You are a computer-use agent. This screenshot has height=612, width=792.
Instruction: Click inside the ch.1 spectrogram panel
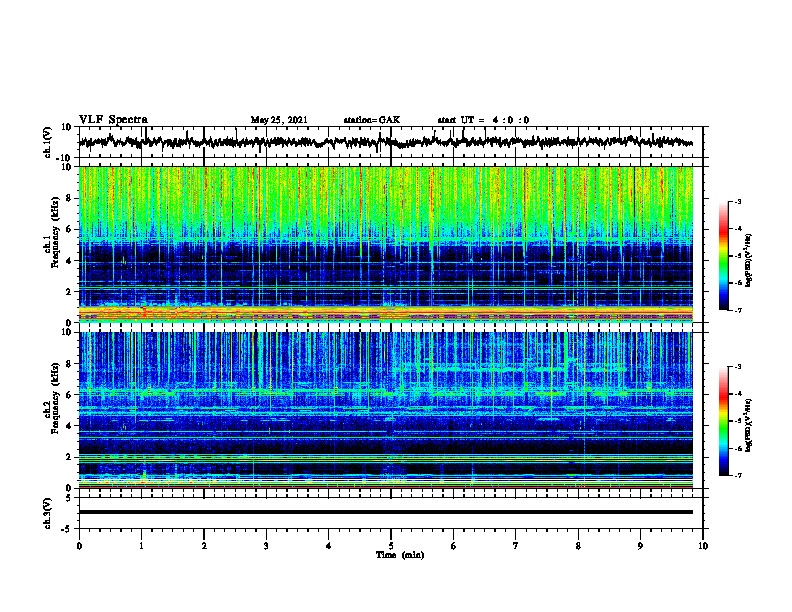point(386,244)
